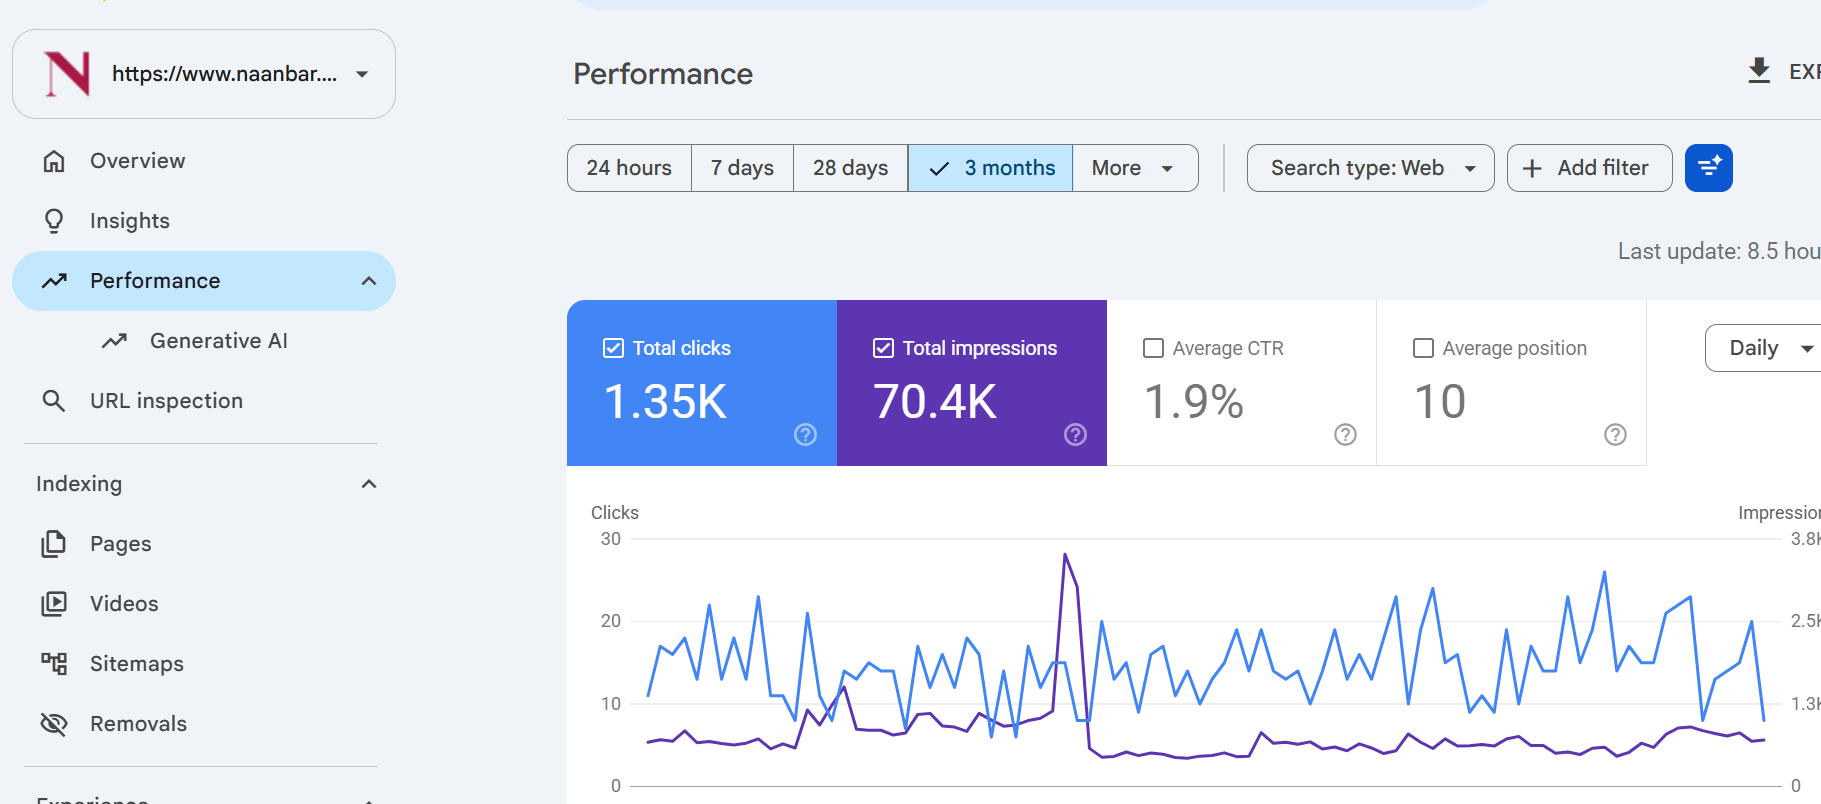Enable the Average CTR checkbox
The width and height of the screenshot is (1821, 804).
tap(1153, 348)
